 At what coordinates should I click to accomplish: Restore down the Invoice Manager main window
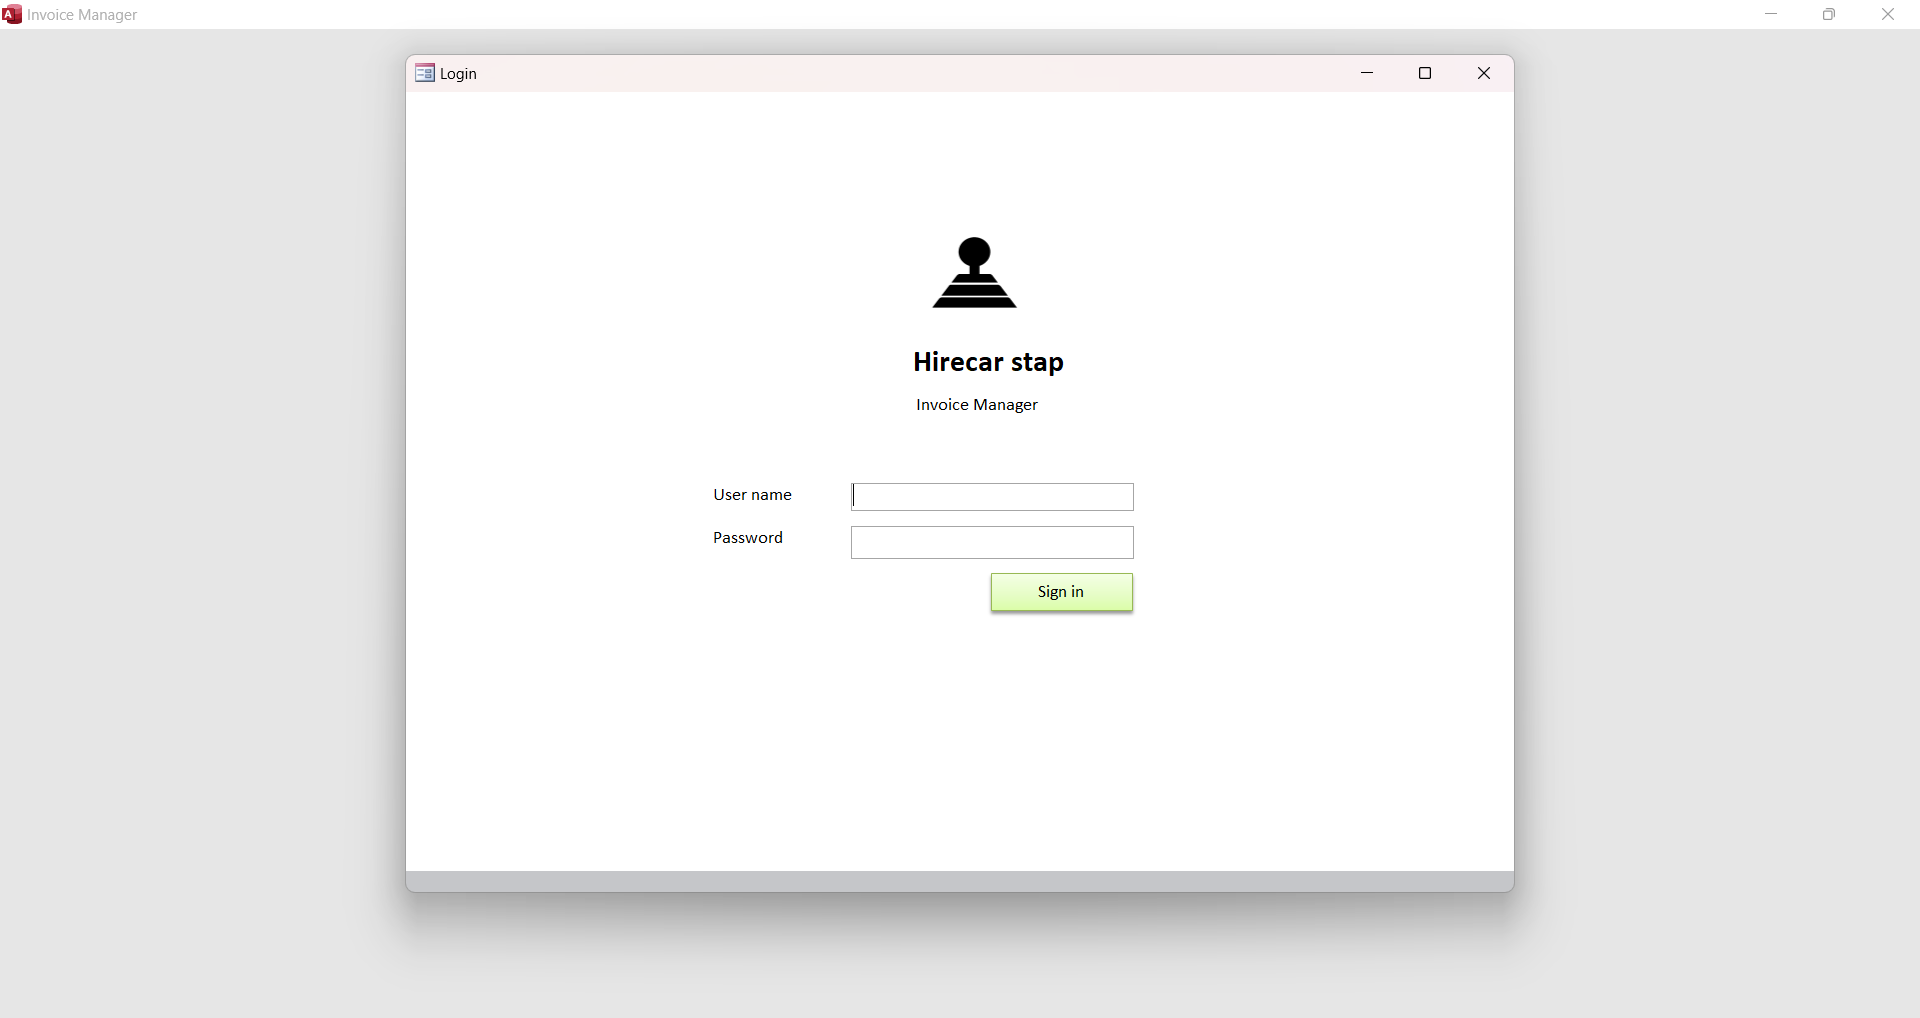[1829, 14]
